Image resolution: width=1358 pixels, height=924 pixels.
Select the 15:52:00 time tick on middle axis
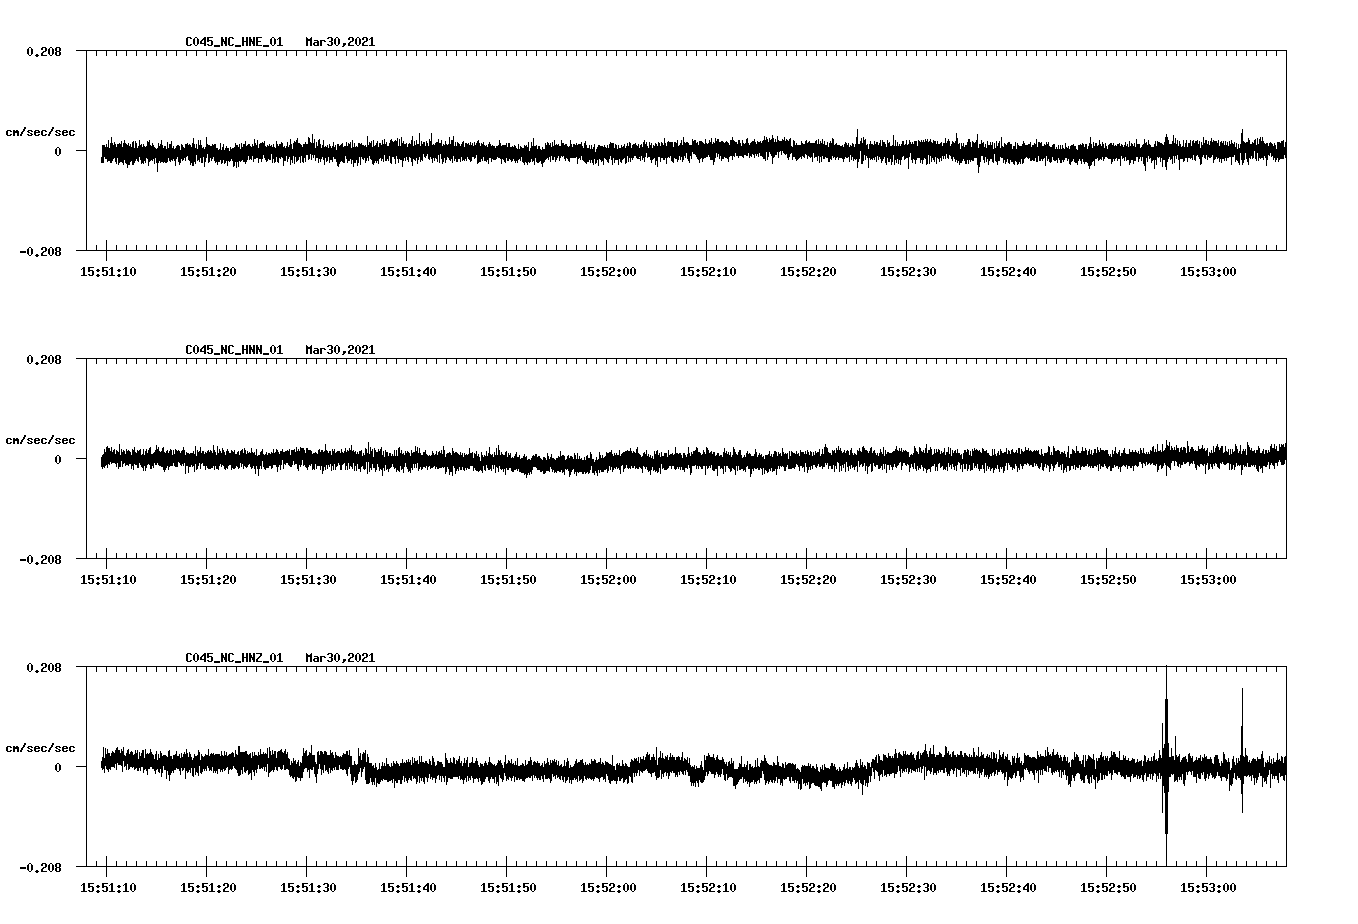(x=609, y=577)
